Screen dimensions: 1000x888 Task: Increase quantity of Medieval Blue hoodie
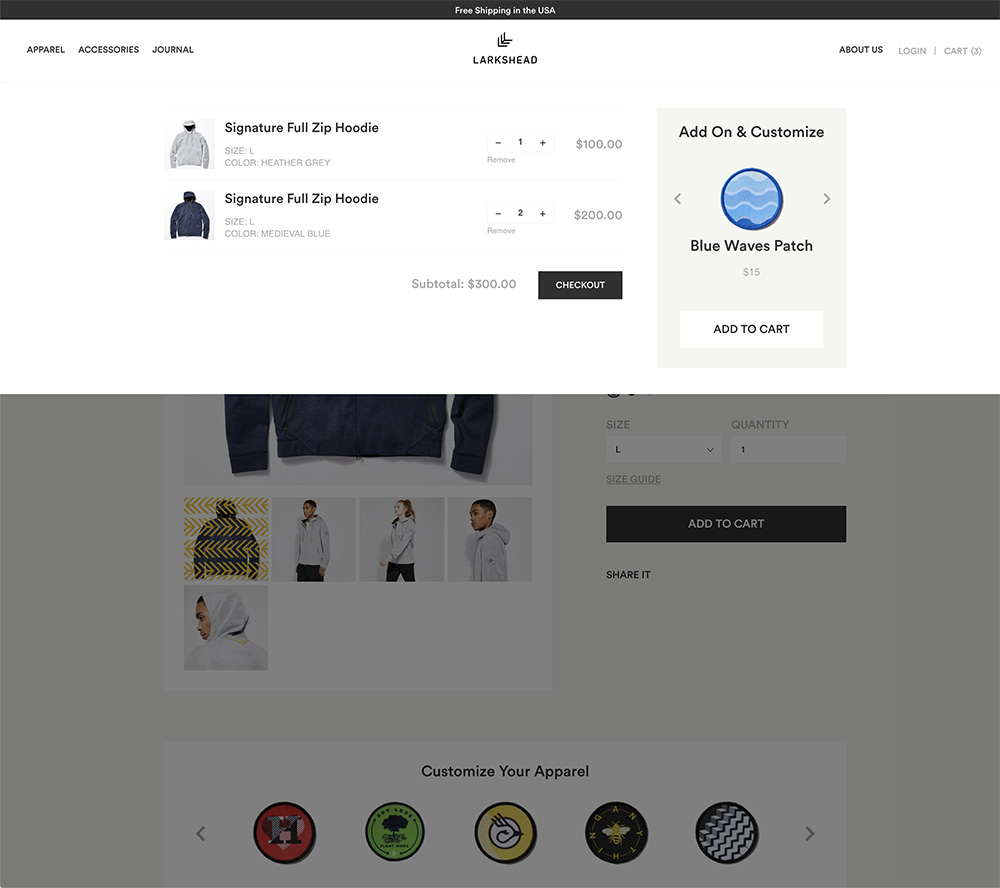click(x=542, y=214)
